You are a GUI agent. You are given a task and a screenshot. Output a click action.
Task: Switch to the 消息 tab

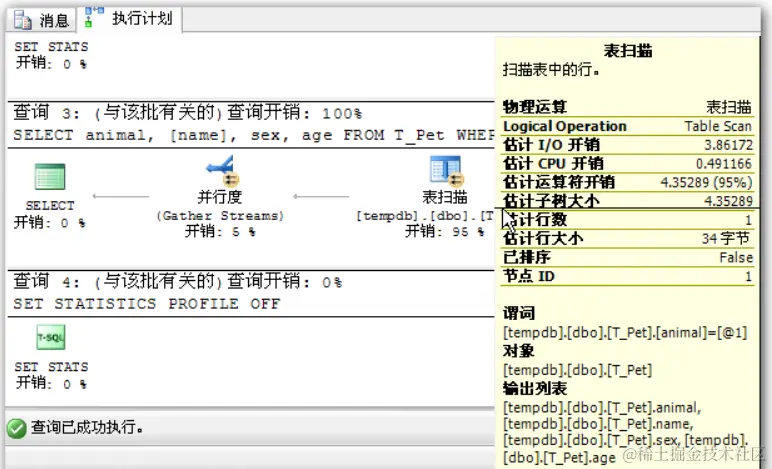click(x=41, y=20)
